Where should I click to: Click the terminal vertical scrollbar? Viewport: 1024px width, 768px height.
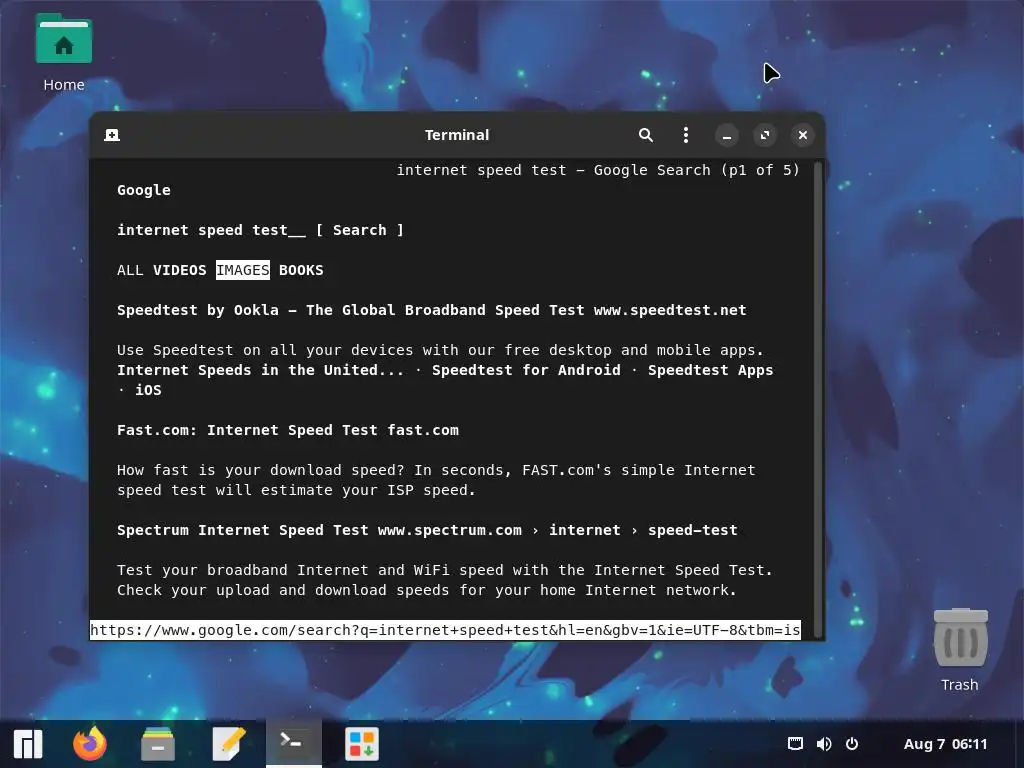point(818,398)
